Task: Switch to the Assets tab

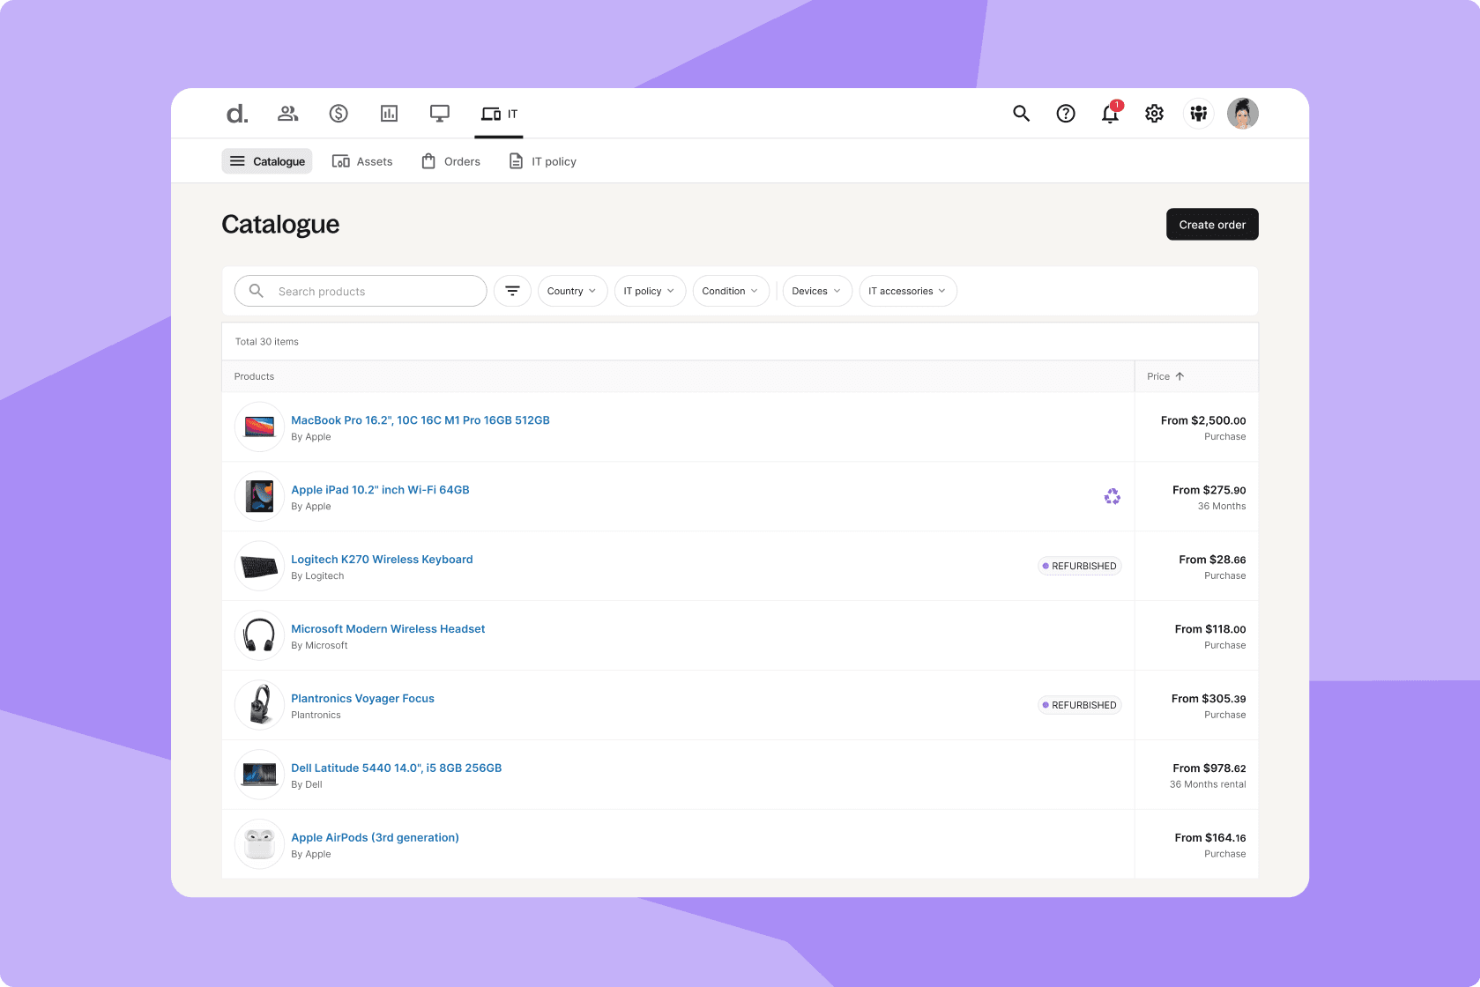Action: tap(362, 160)
